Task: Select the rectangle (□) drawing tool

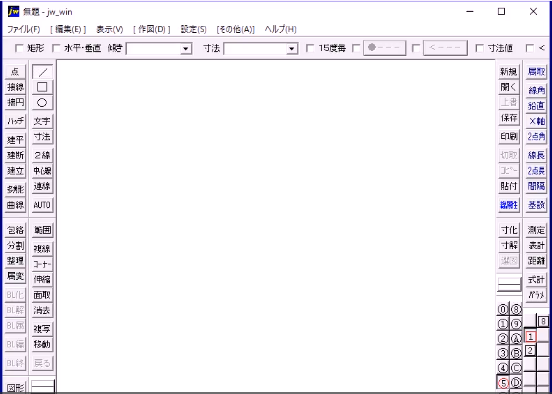Action: tap(42, 87)
